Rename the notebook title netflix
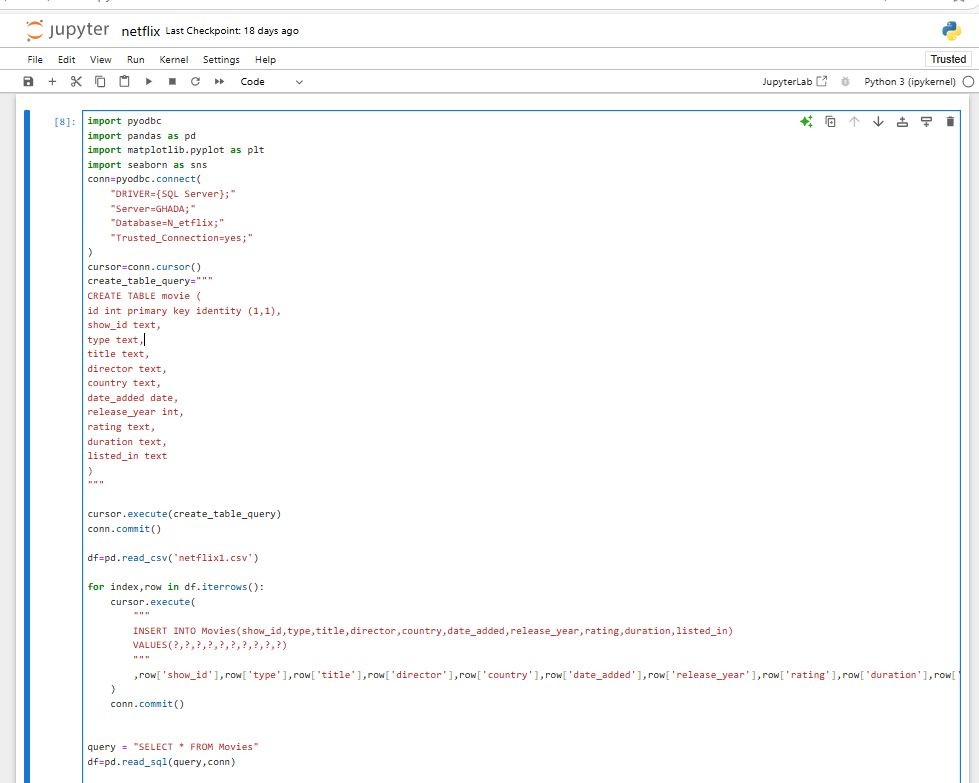979x783 pixels. [140, 31]
